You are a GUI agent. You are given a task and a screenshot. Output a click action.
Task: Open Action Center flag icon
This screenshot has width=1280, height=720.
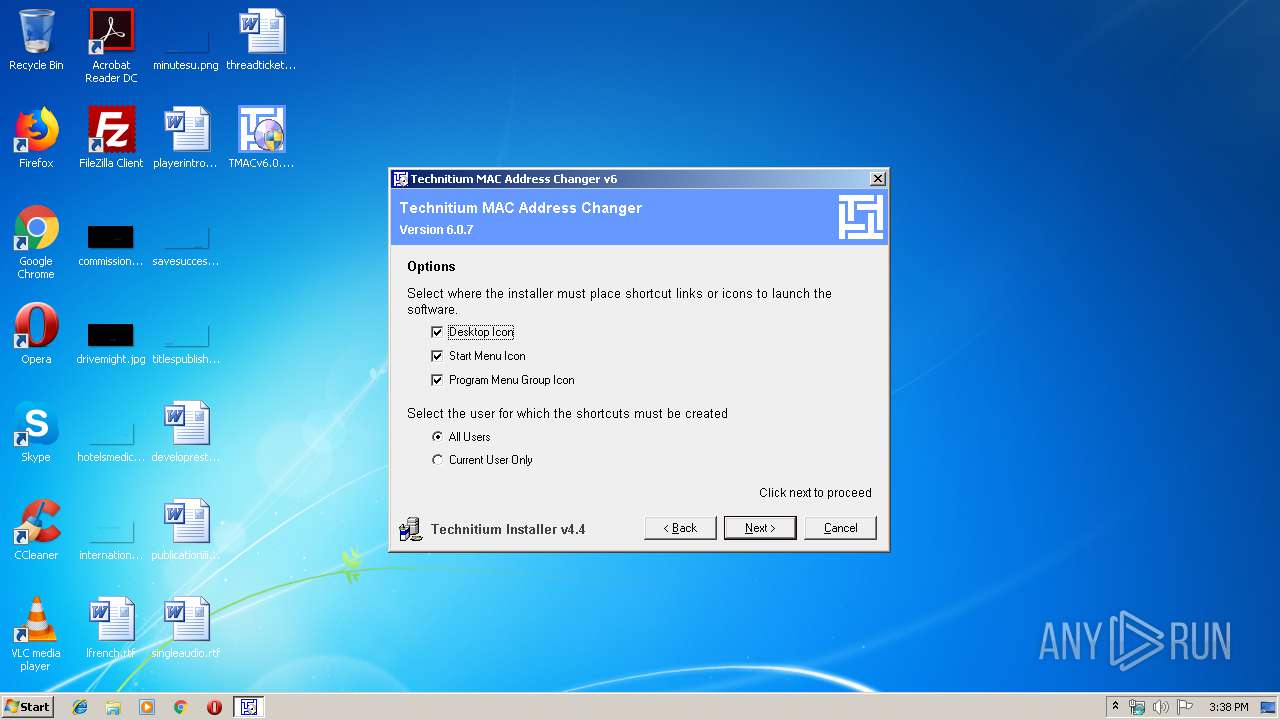[x=1185, y=707]
